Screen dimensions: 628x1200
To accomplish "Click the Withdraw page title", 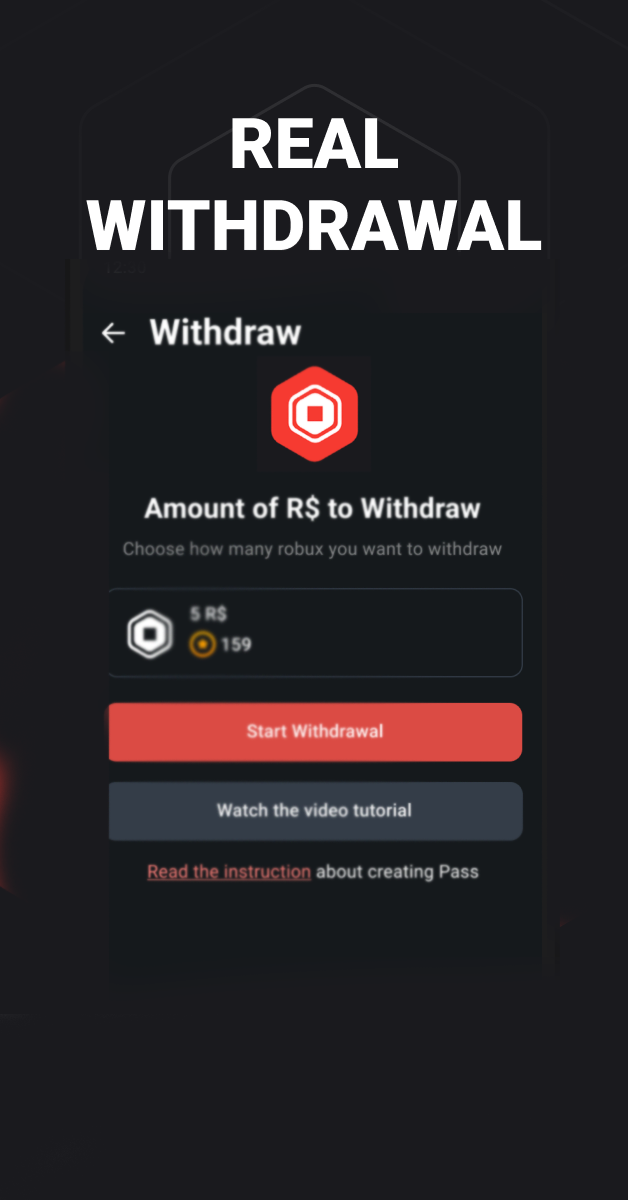I will 225,332.
